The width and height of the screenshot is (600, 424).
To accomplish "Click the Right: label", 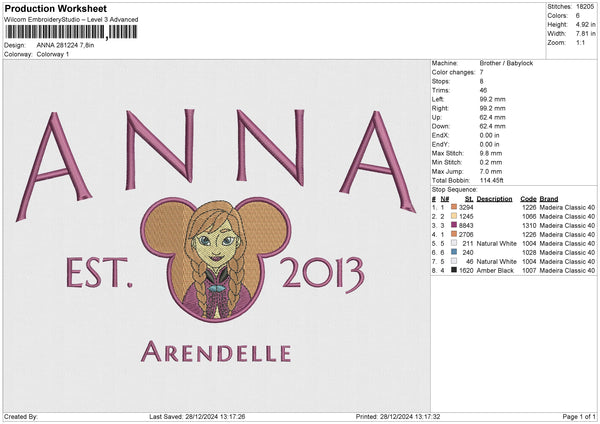I will 440,108.
